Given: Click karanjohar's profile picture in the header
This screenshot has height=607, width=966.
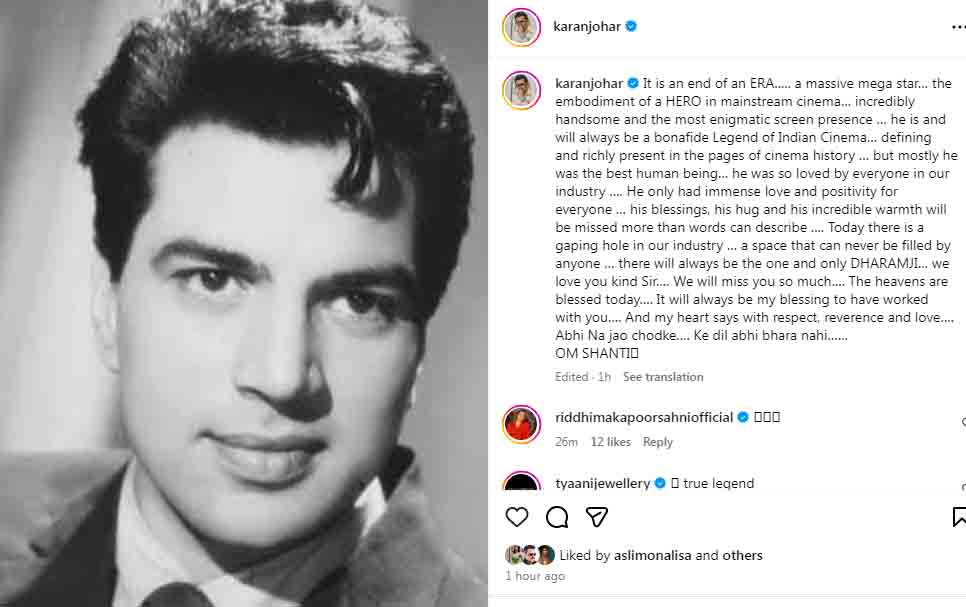Looking at the screenshot, I should 520,27.
